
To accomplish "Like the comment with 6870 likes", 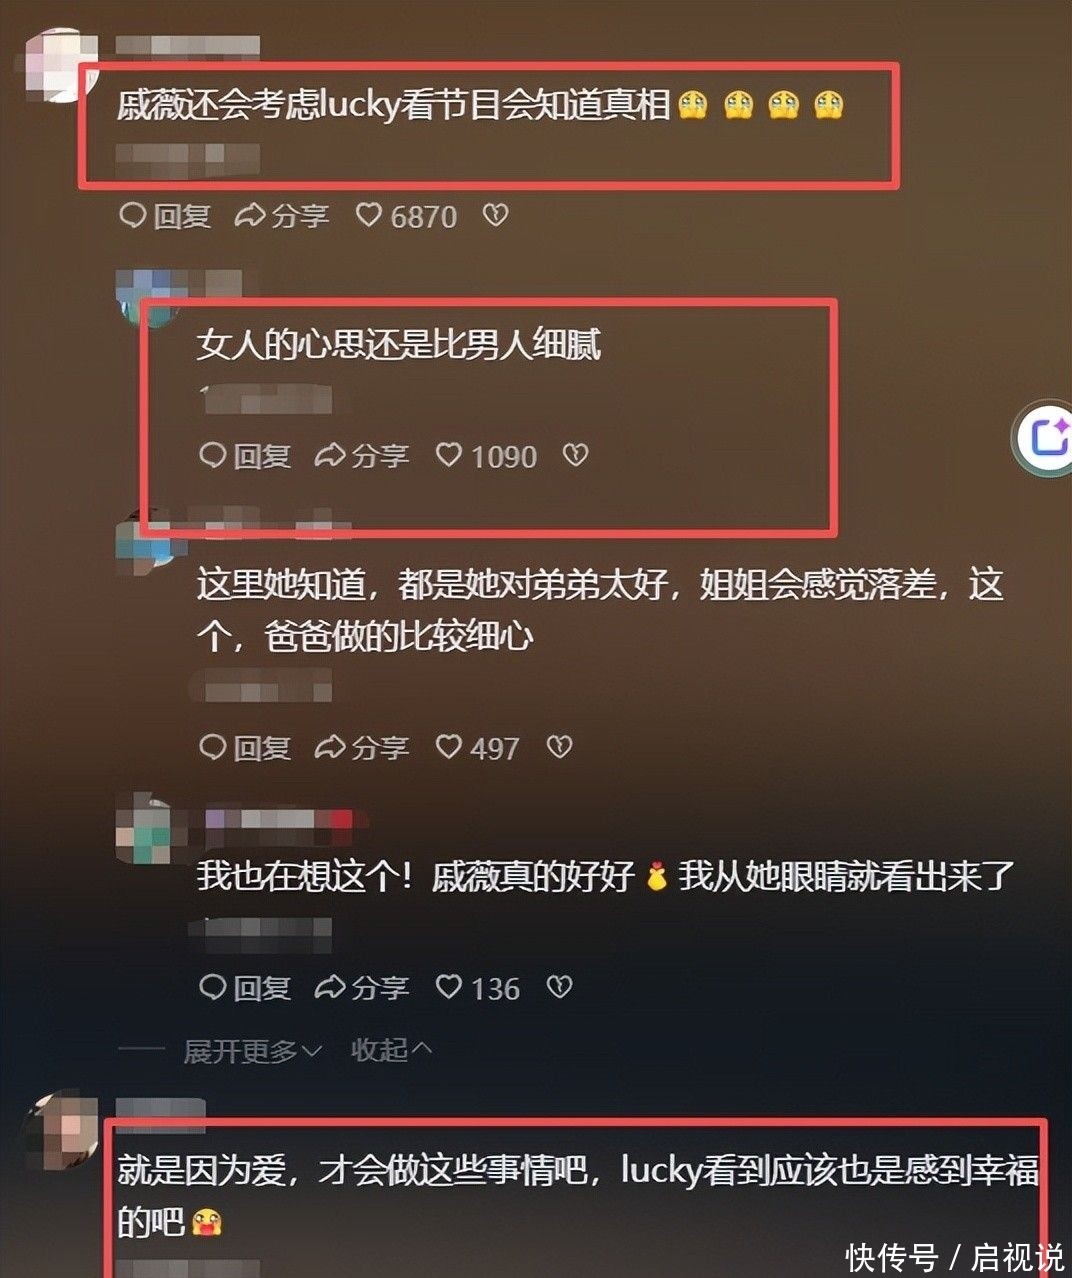I will [407, 215].
